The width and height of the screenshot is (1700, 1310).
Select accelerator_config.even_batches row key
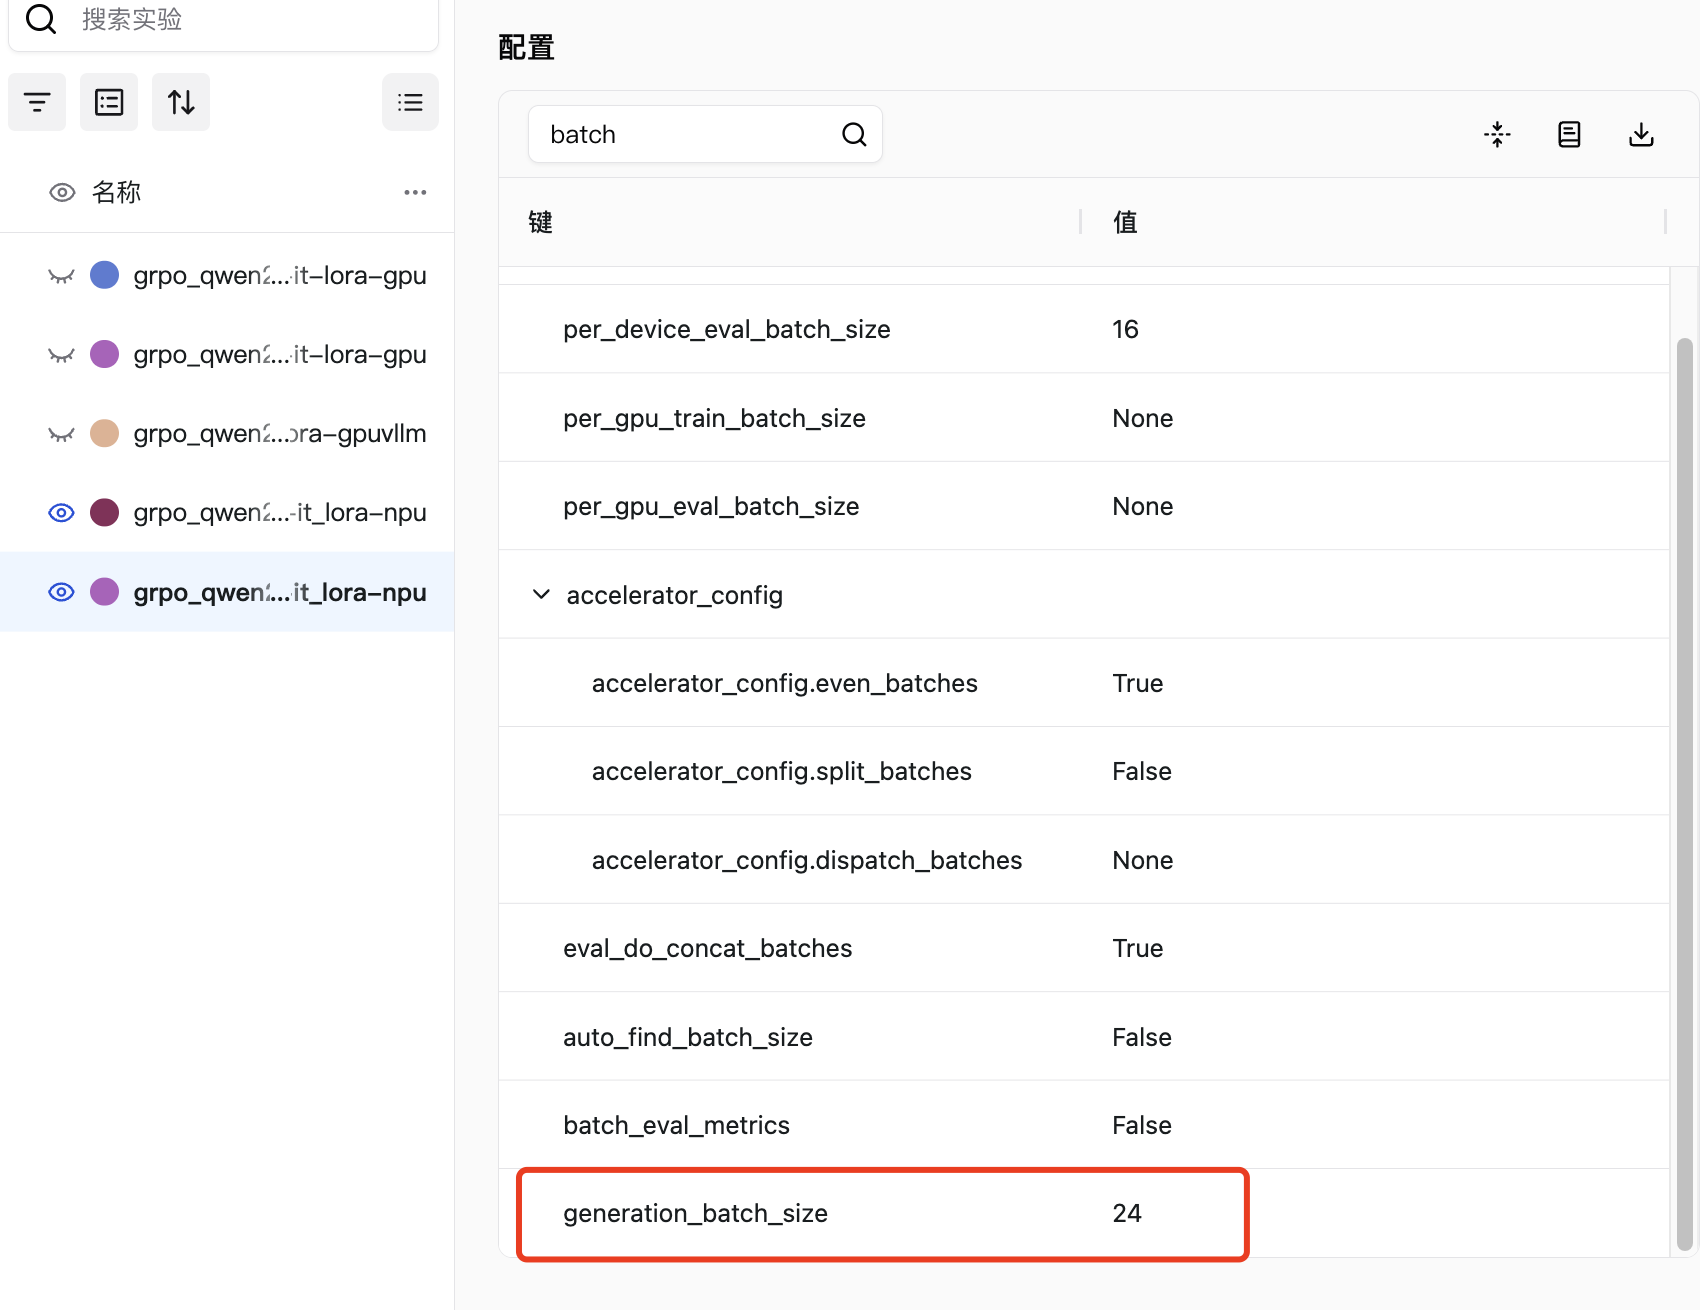pyautogui.click(x=785, y=683)
